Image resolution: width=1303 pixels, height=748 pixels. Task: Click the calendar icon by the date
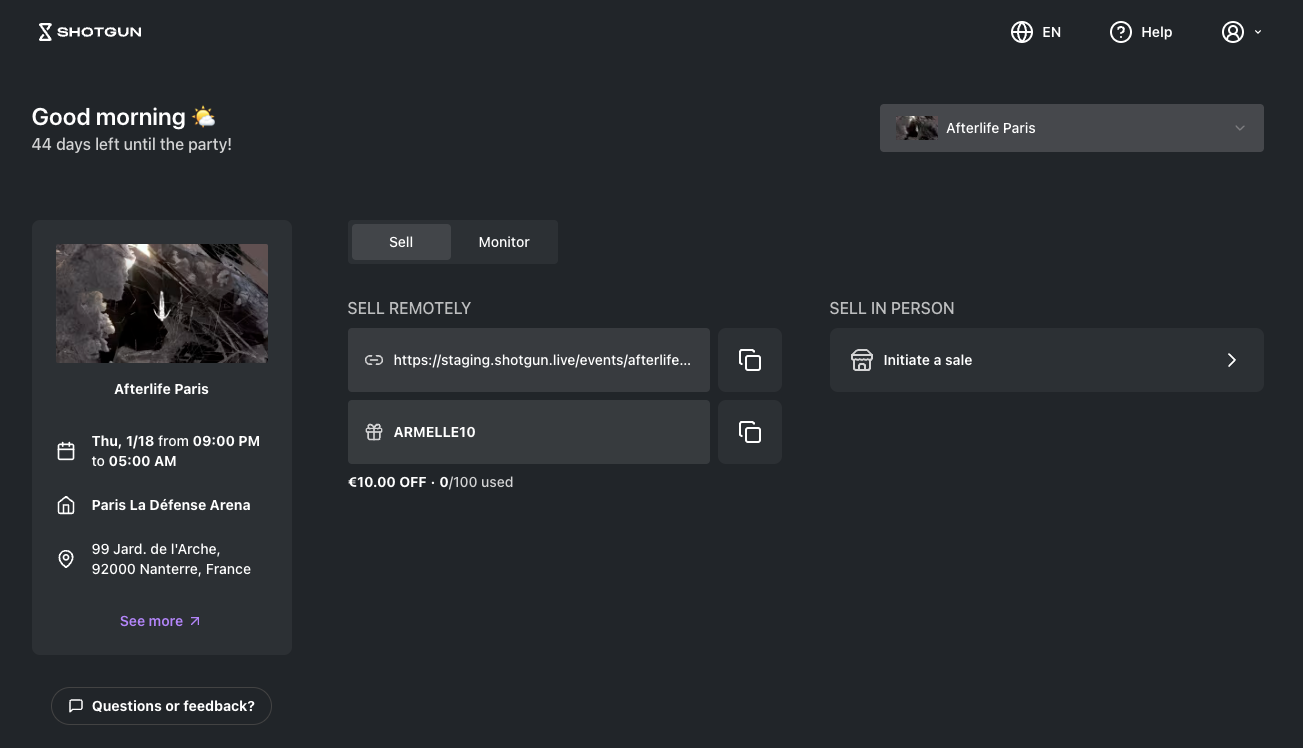tap(66, 451)
